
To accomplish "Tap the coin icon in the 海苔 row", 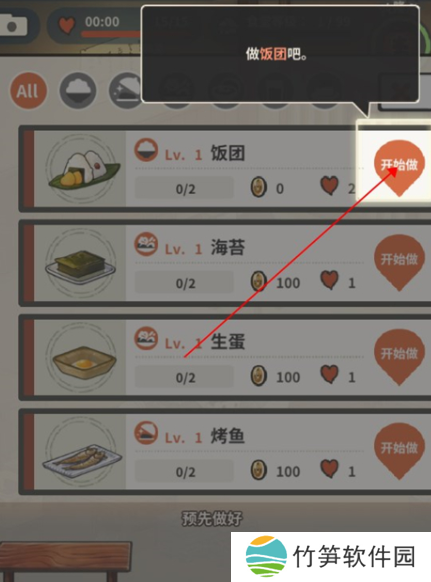I will pyautogui.click(x=259, y=282).
